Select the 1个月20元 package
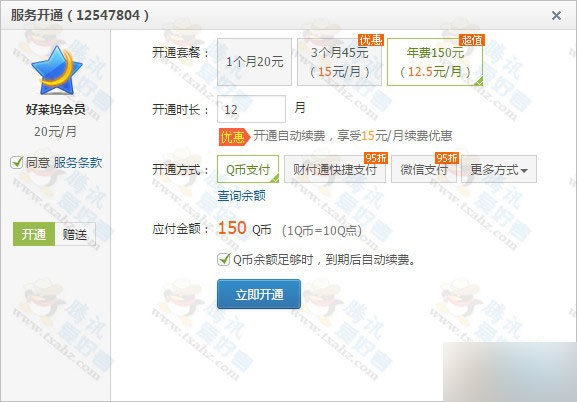 (254, 62)
